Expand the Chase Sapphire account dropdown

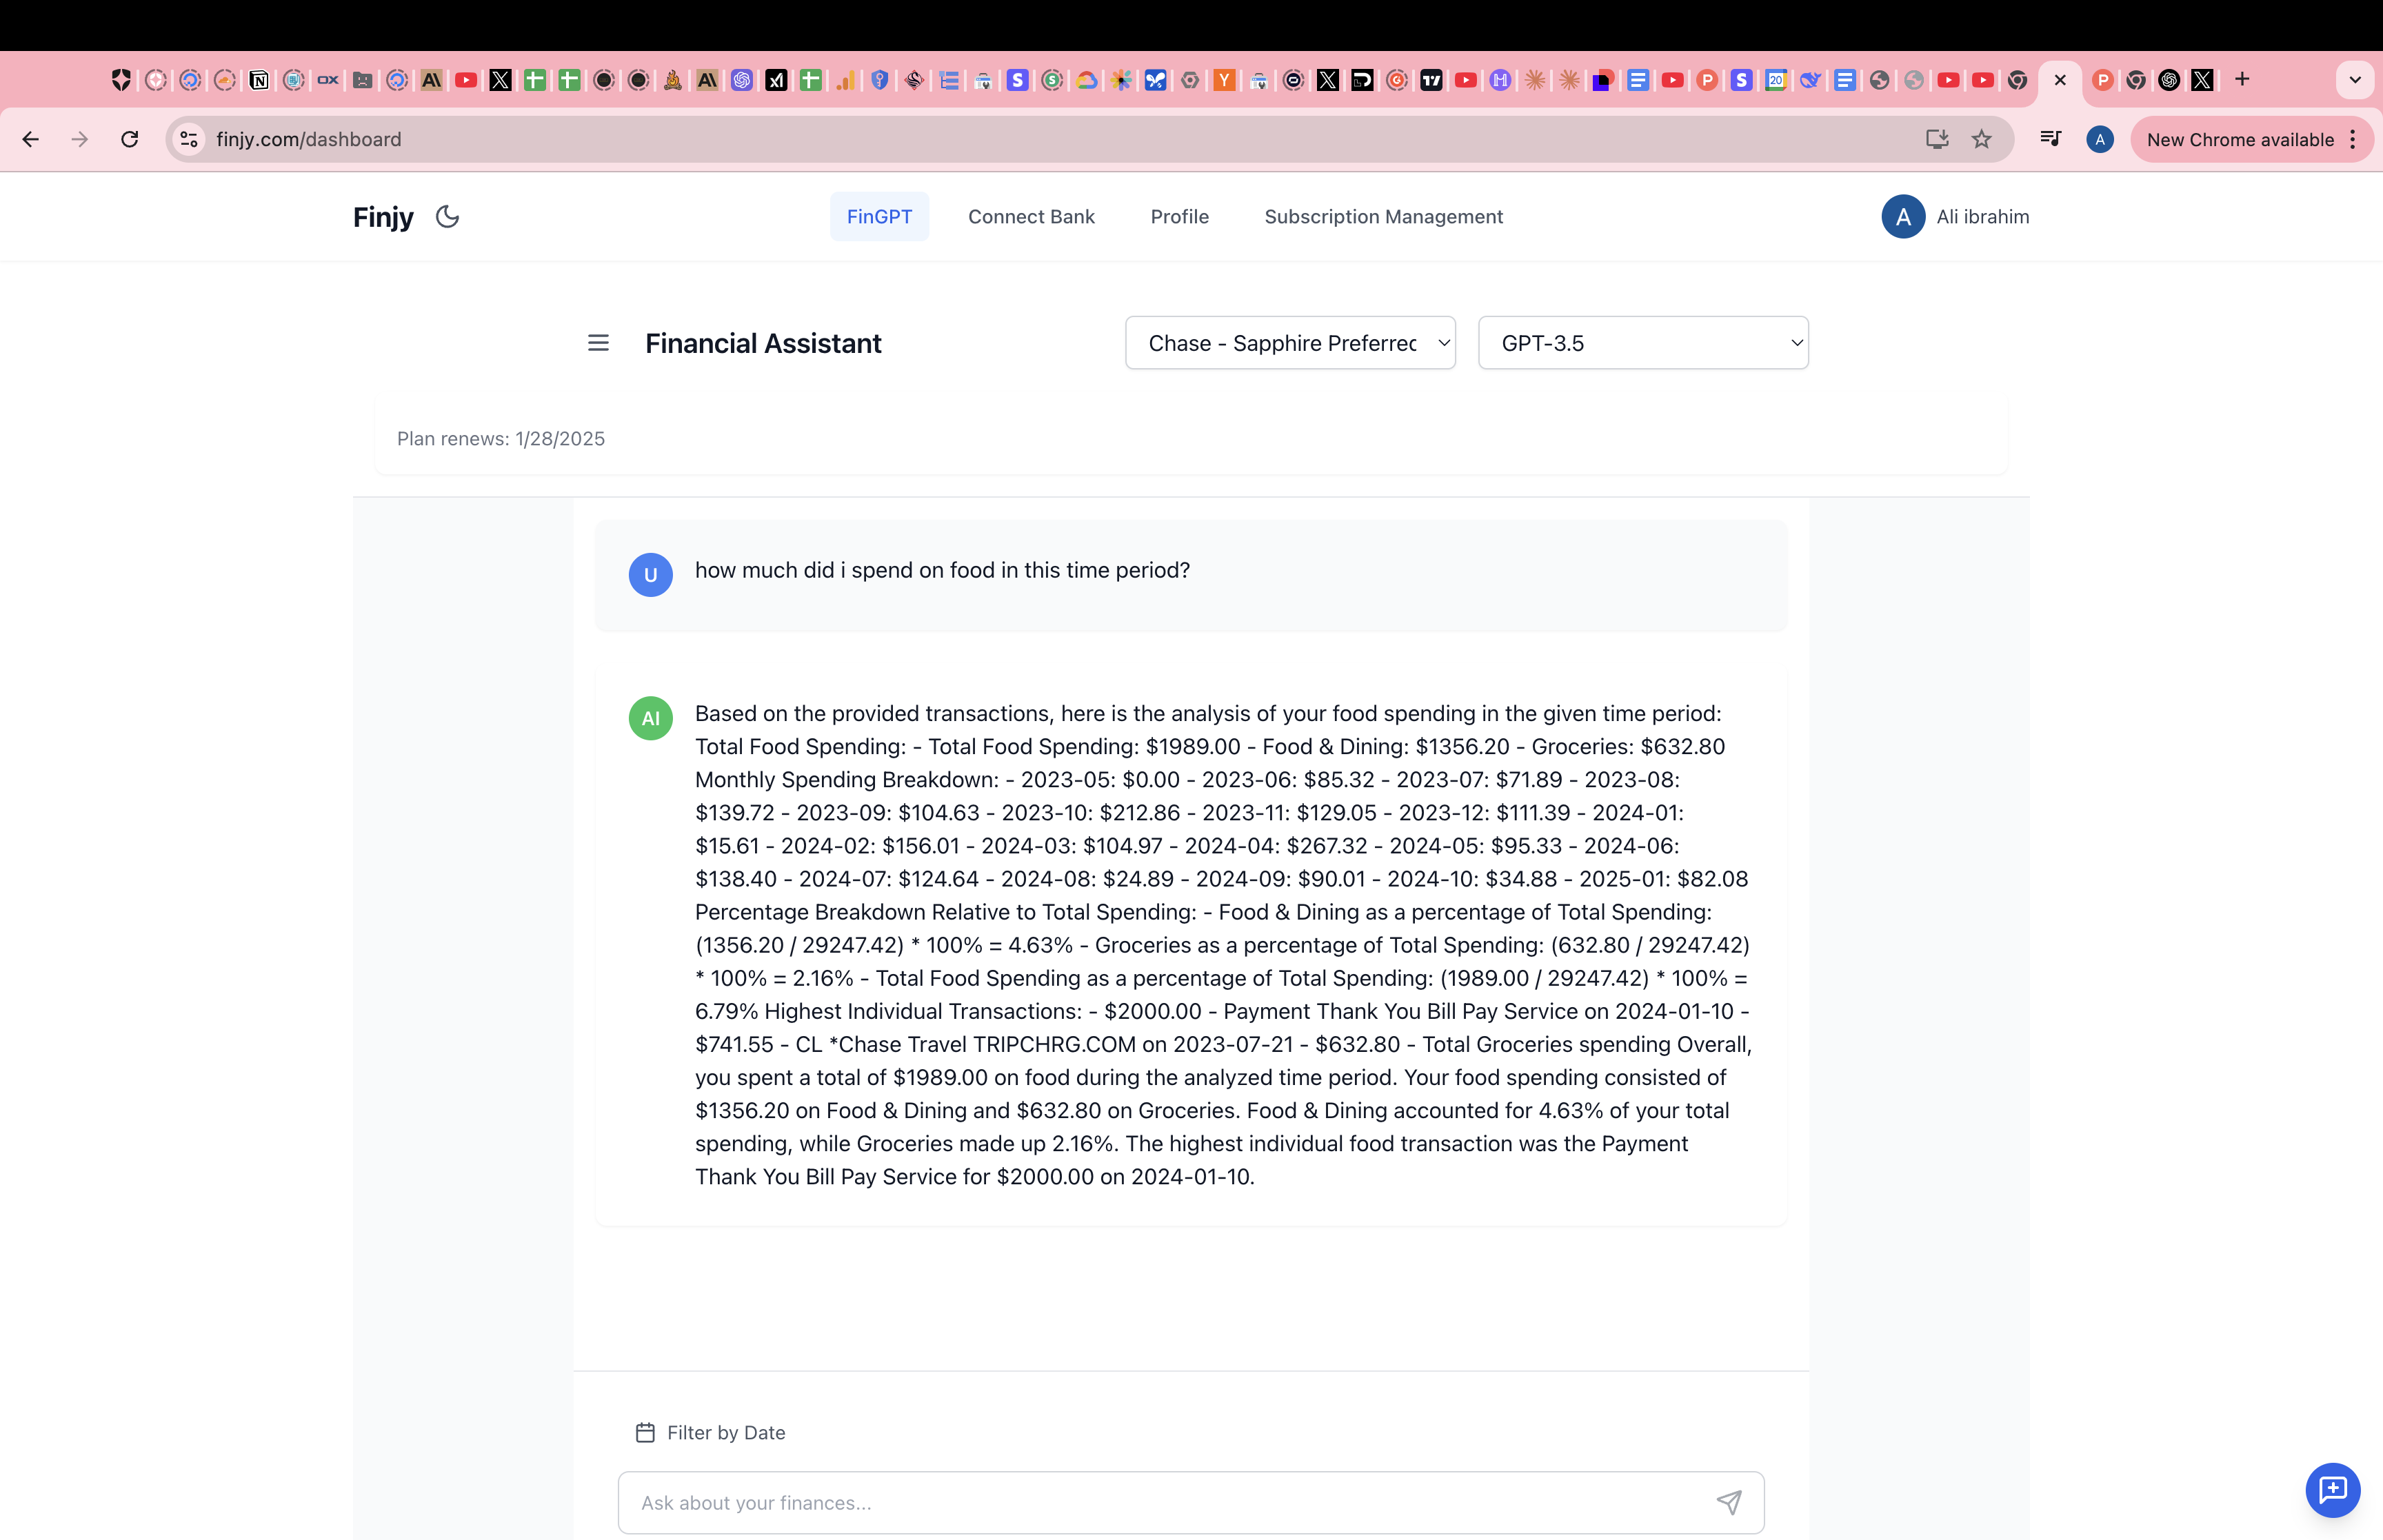click(1290, 343)
